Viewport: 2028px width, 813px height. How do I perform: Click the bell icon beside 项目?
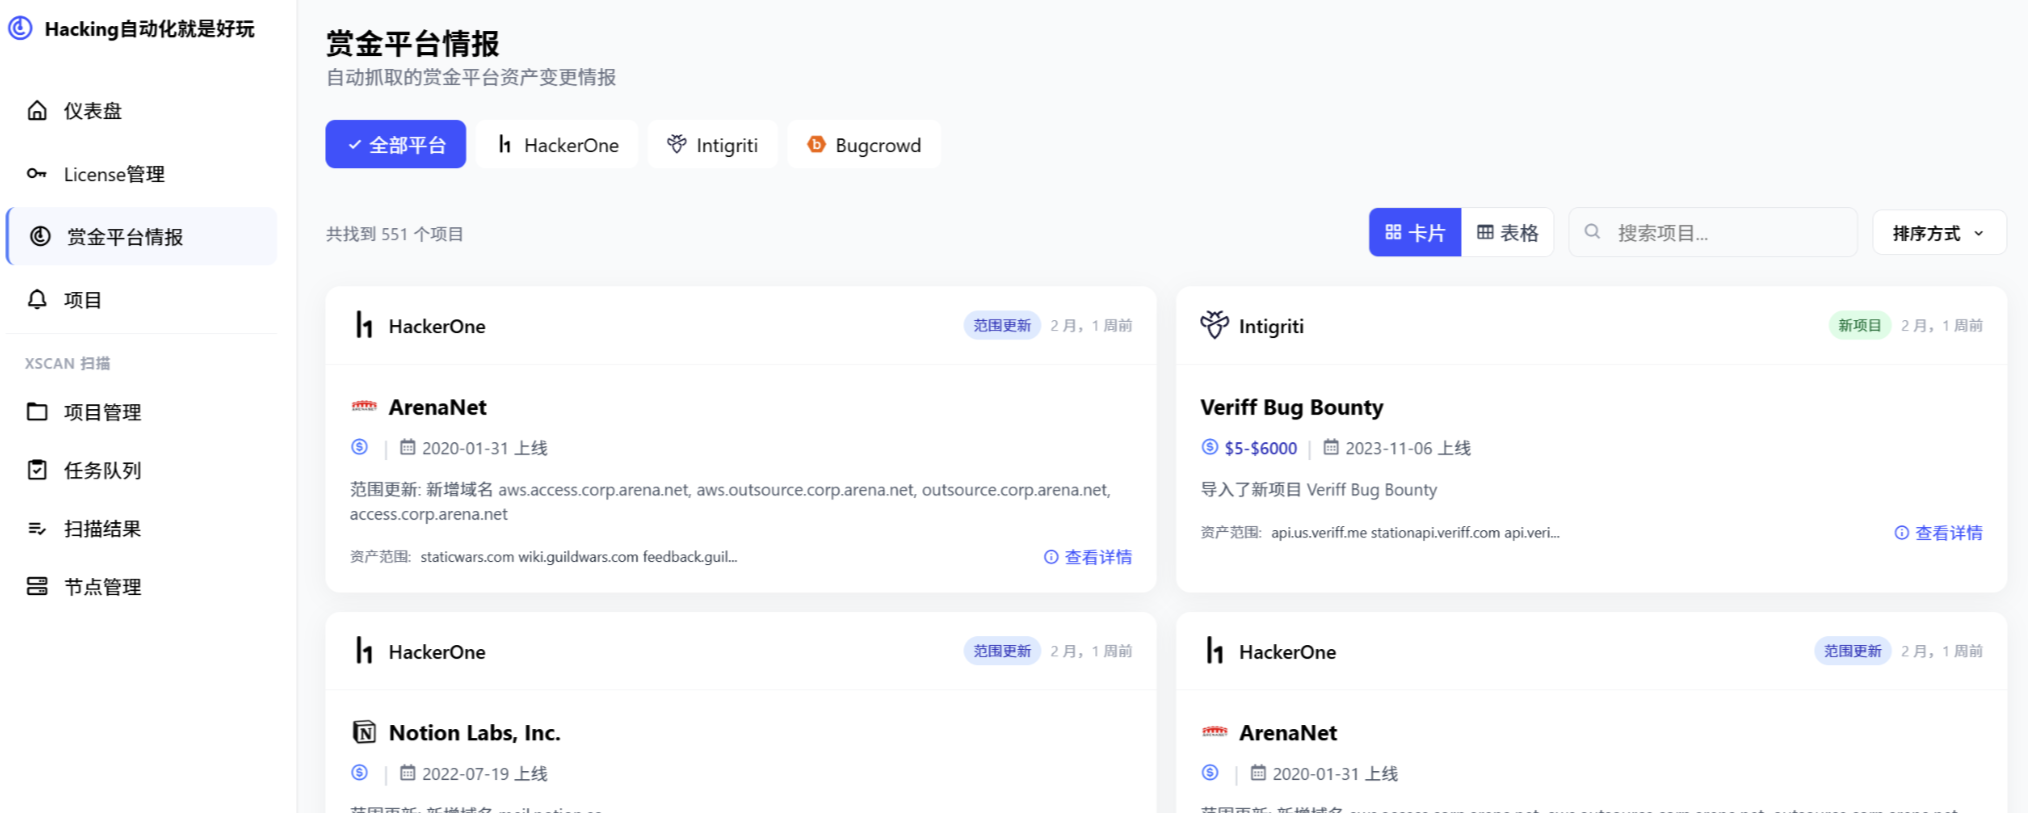click(37, 299)
